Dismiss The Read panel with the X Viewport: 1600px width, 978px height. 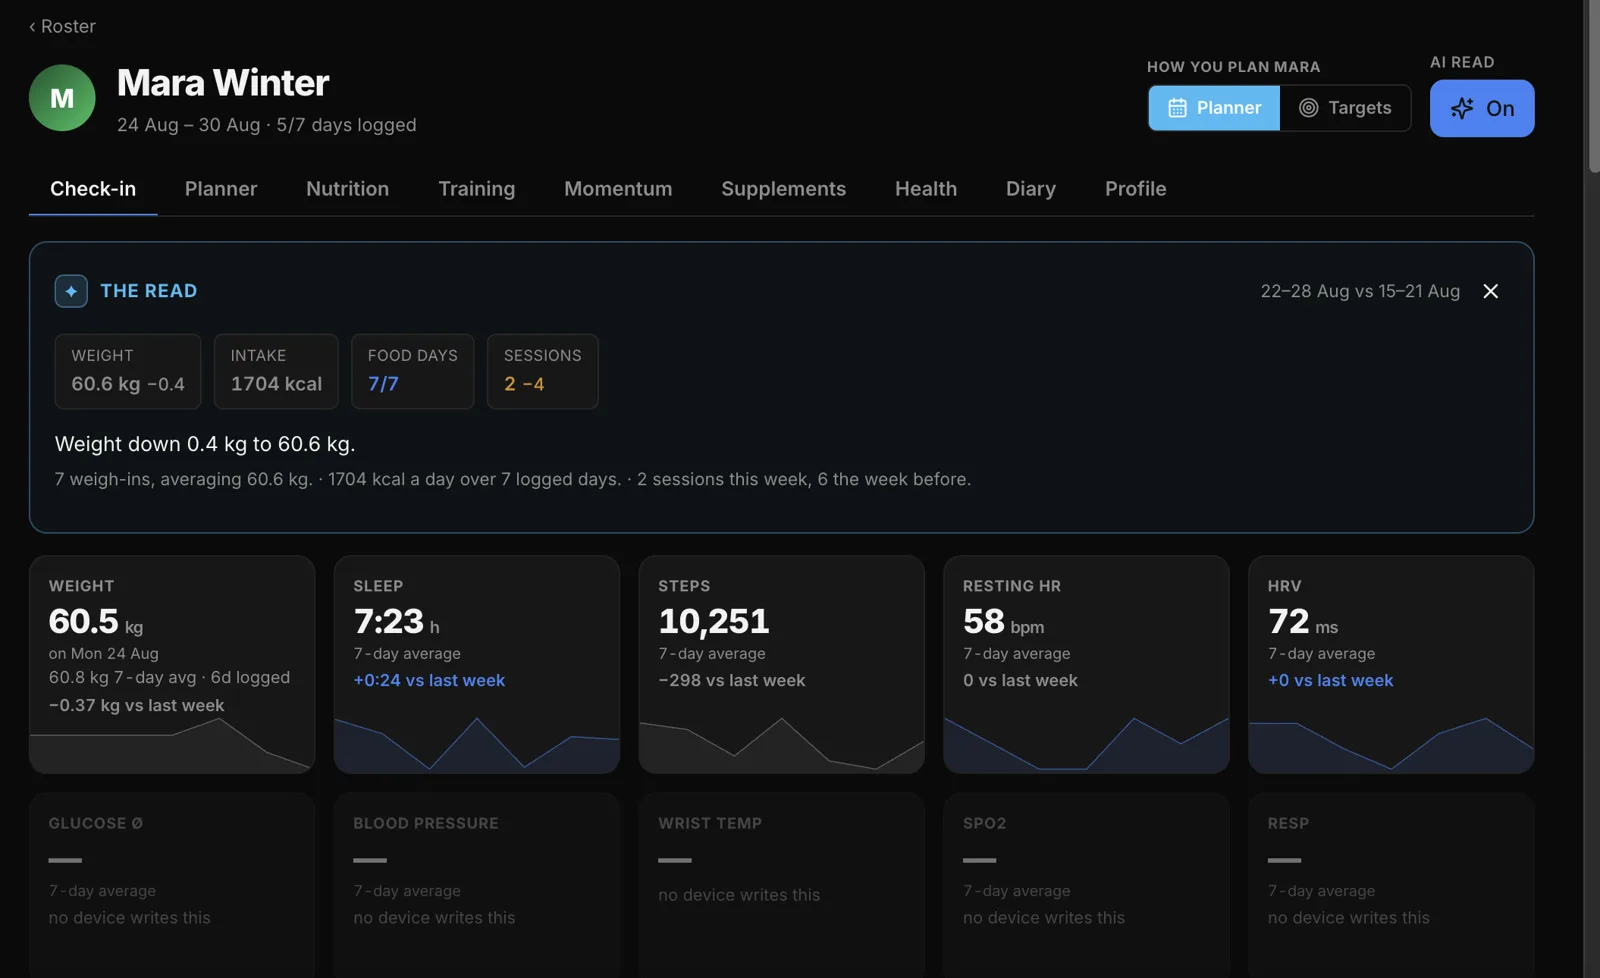[1490, 291]
